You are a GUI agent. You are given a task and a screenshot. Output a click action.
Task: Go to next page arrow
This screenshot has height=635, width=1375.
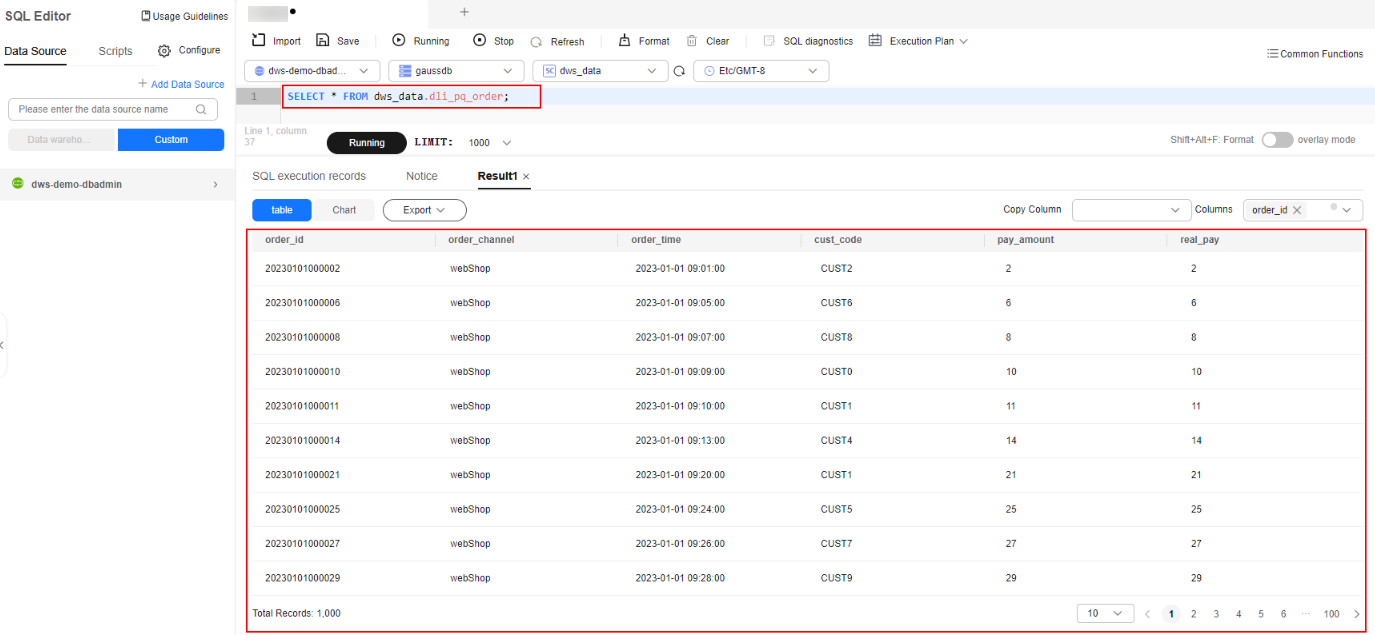pos(1357,614)
